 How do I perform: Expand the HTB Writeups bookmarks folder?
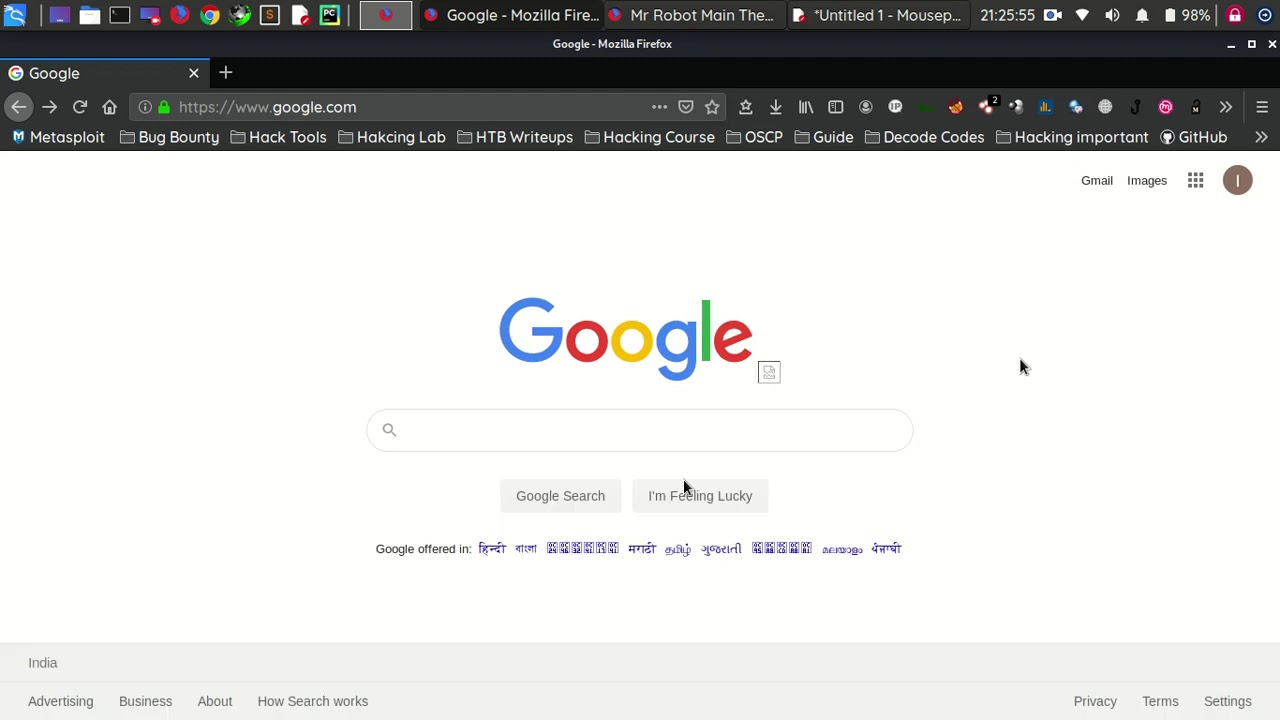515,137
